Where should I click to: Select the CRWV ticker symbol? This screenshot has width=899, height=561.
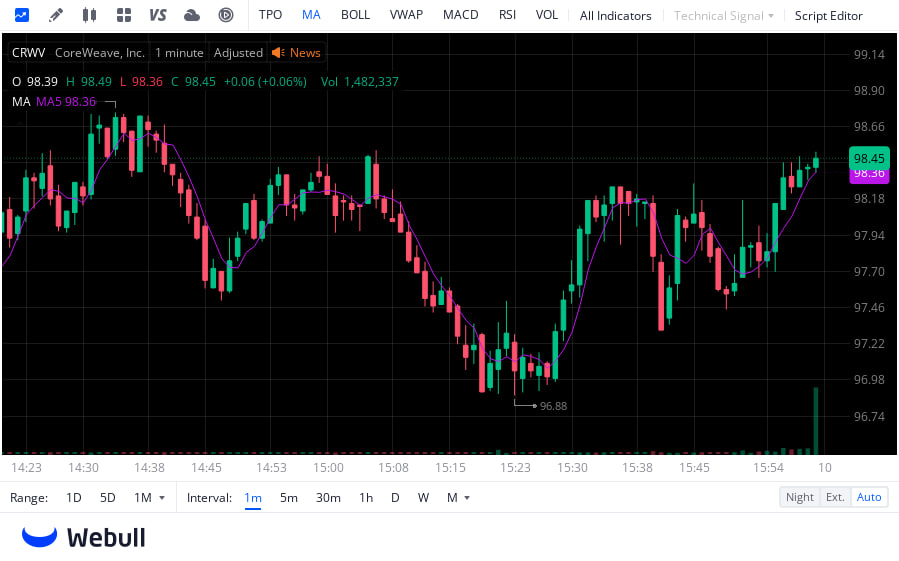pos(29,53)
